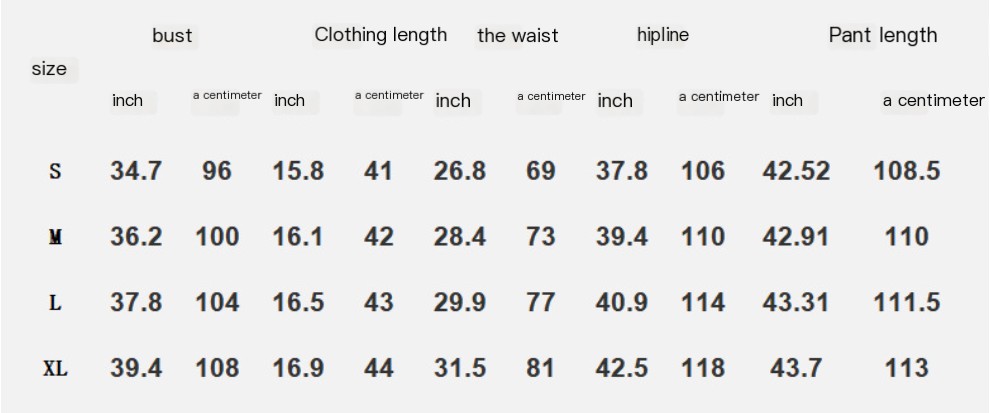Click the pant length value 43.7
Viewport: 990px width, 413px height.
point(796,368)
